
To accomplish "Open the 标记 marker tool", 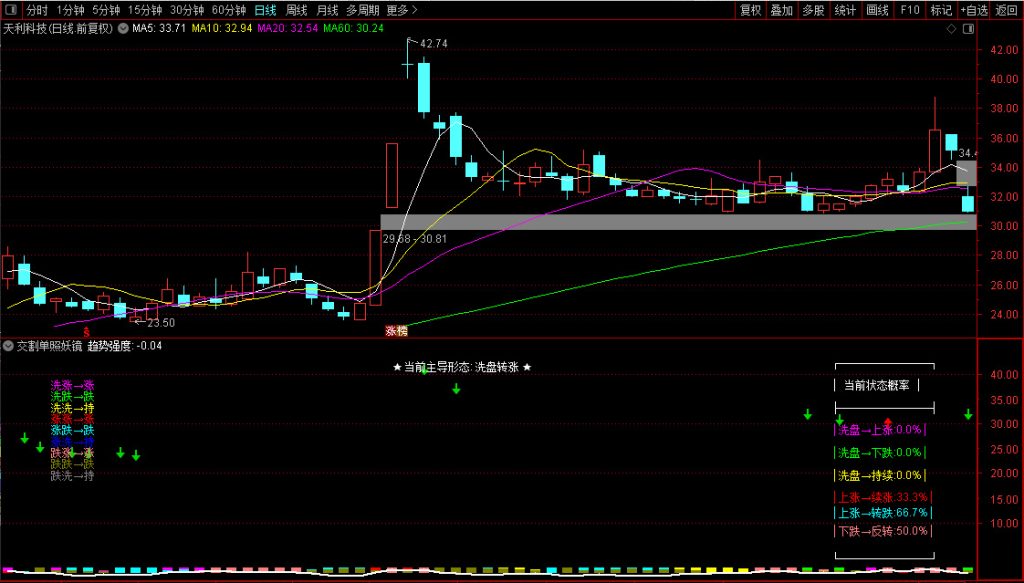I will [940, 10].
